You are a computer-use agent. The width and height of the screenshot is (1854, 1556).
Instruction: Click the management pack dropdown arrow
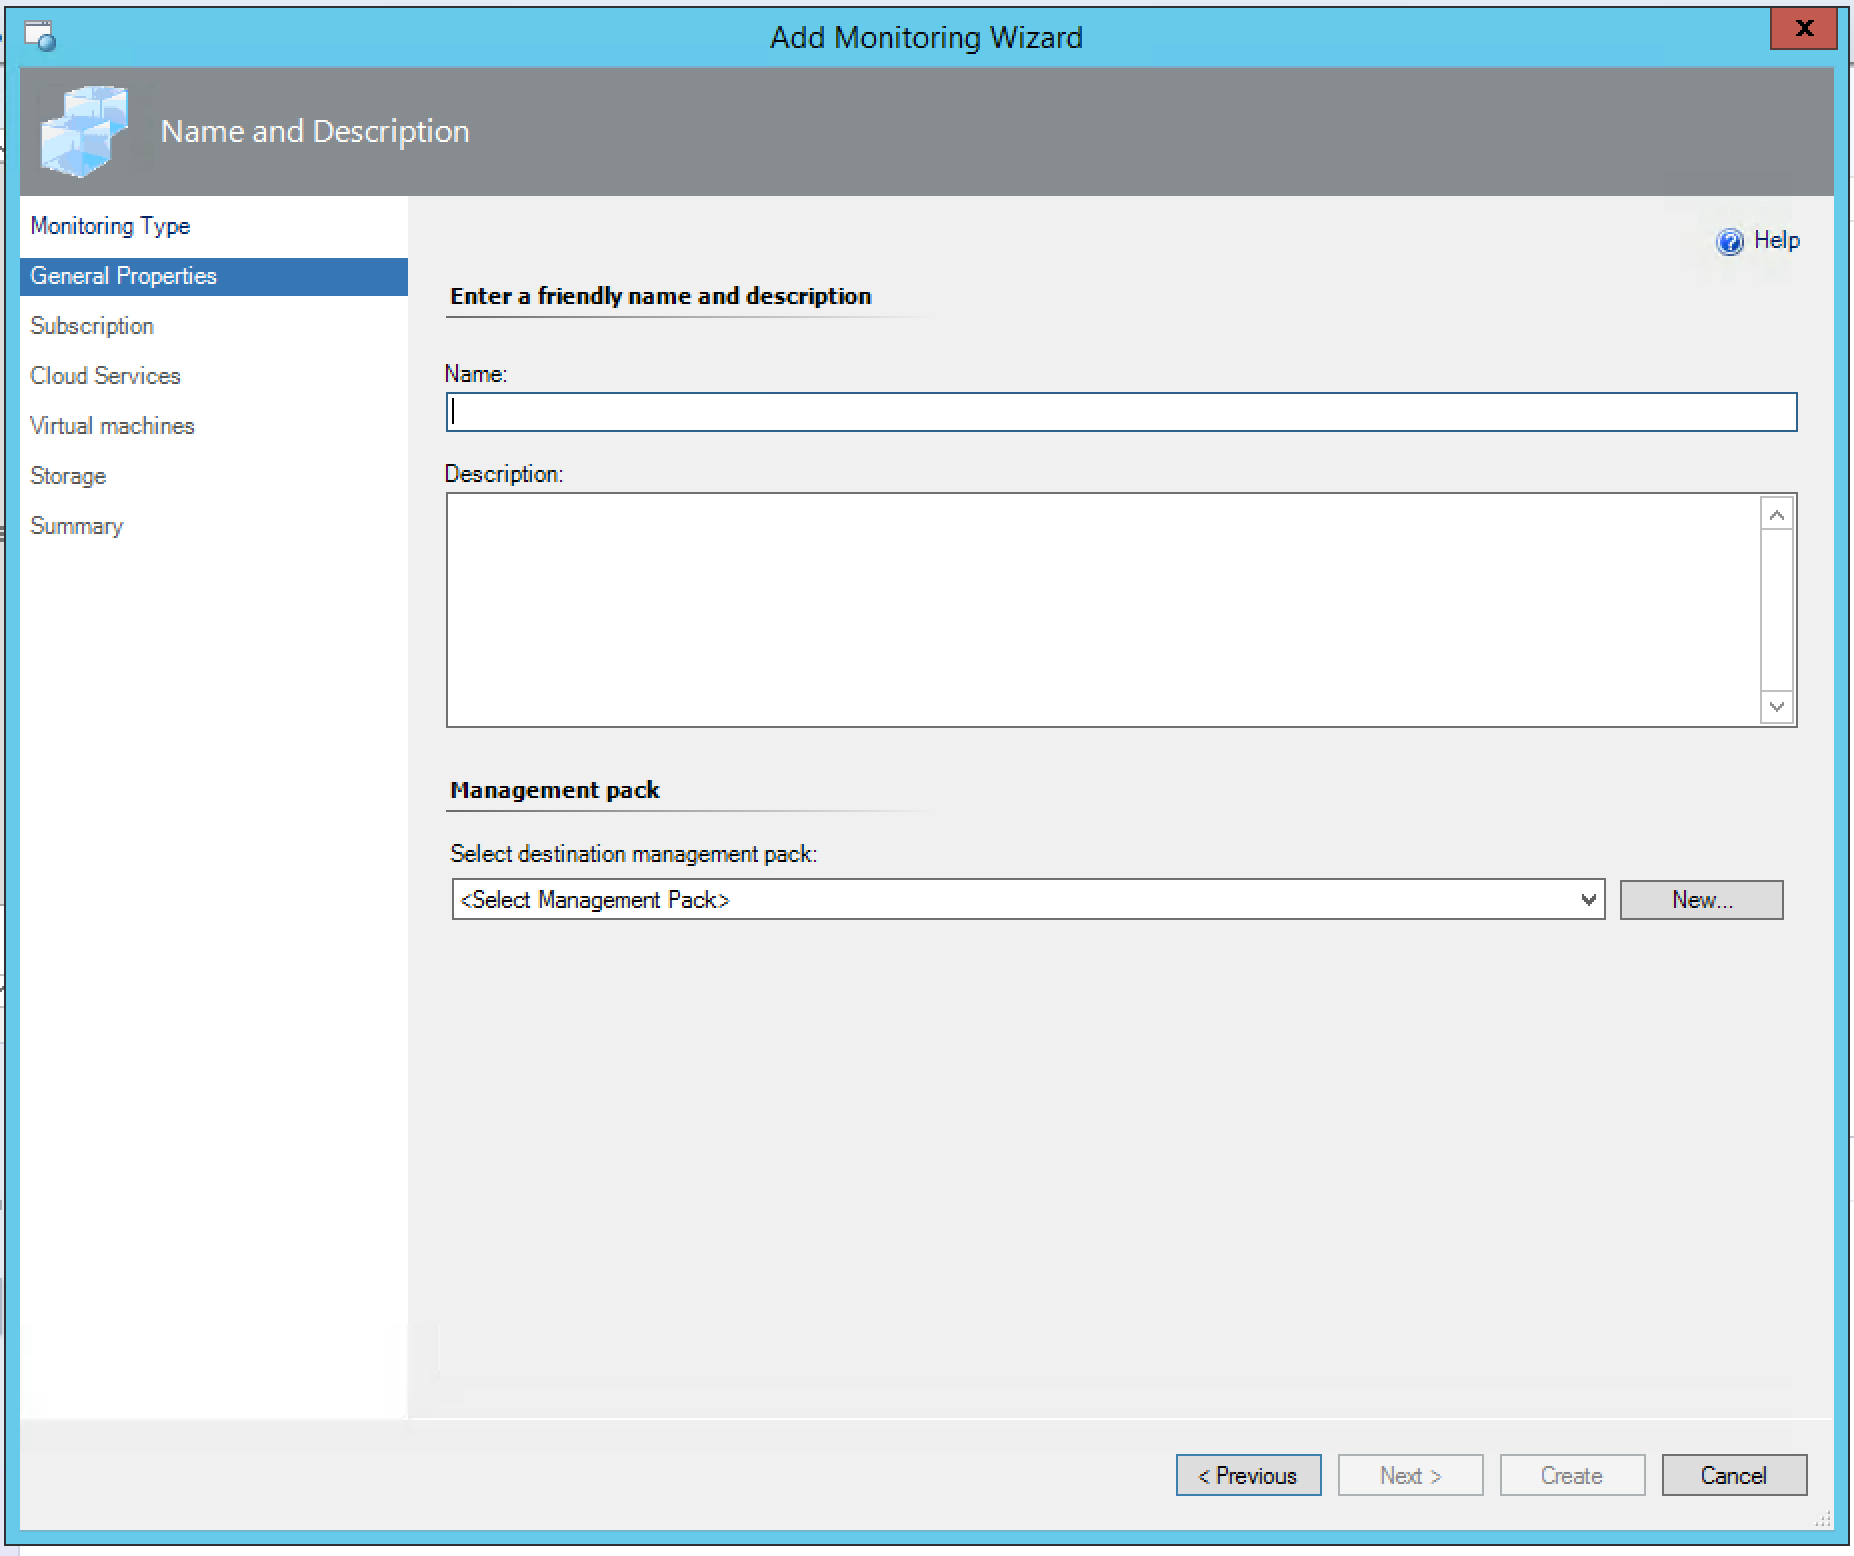(x=1588, y=900)
